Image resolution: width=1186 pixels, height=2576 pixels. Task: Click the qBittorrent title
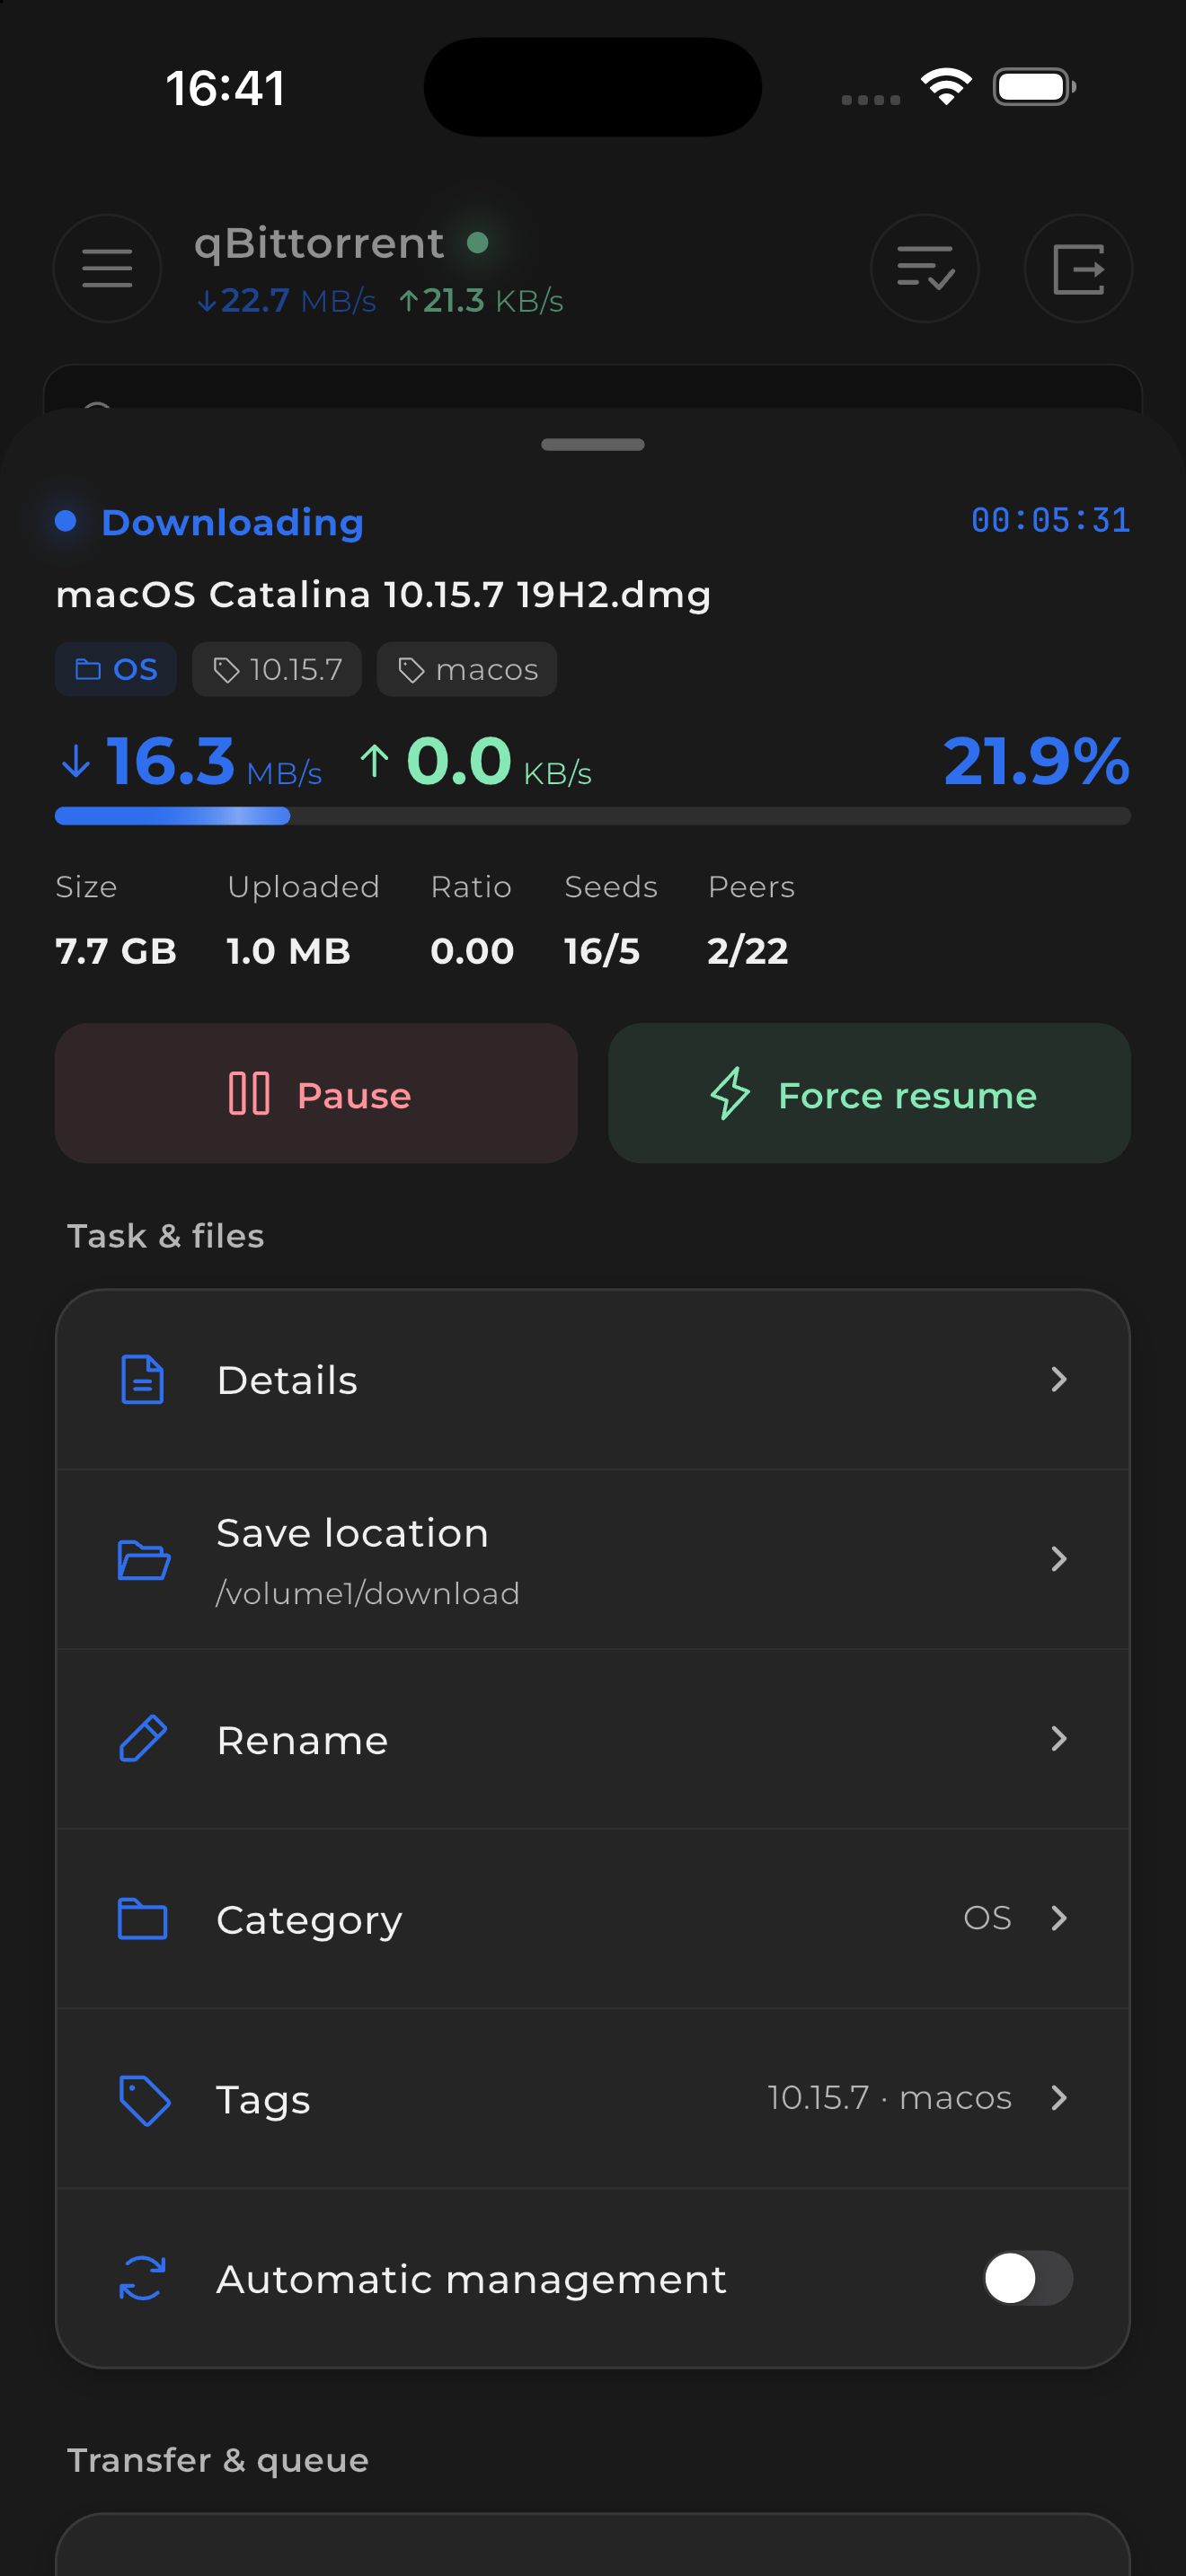(319, 243)
